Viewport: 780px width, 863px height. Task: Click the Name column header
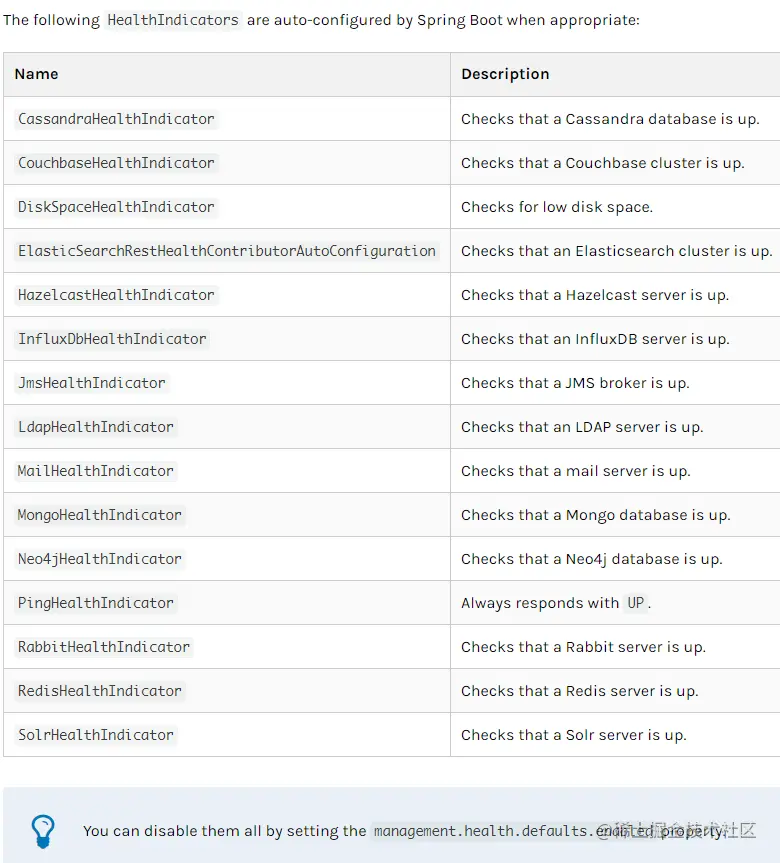click(x=36, y=74)
